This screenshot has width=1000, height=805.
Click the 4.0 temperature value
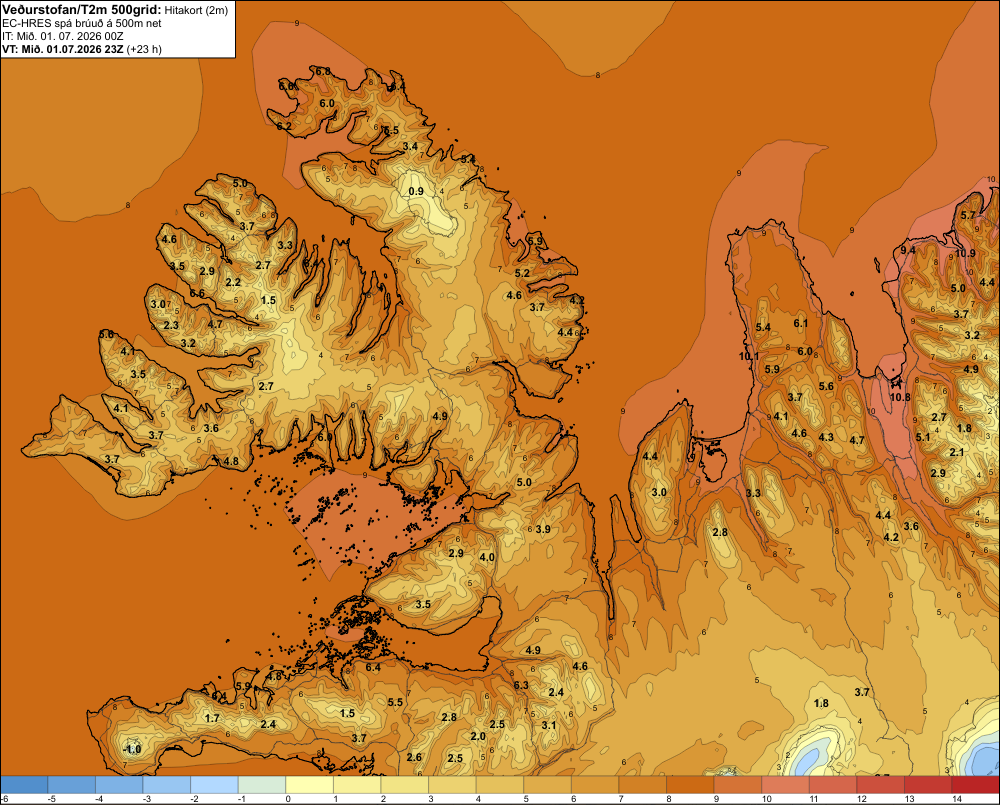487,558
